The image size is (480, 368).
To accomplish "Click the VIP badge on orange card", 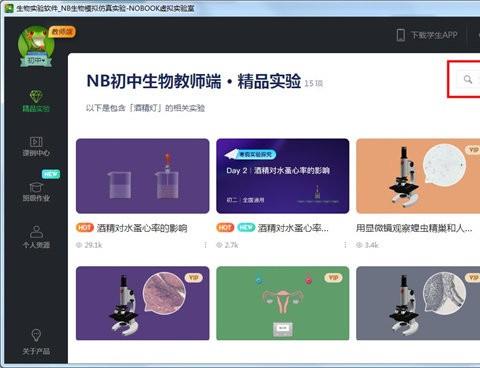I will point(473,150).
